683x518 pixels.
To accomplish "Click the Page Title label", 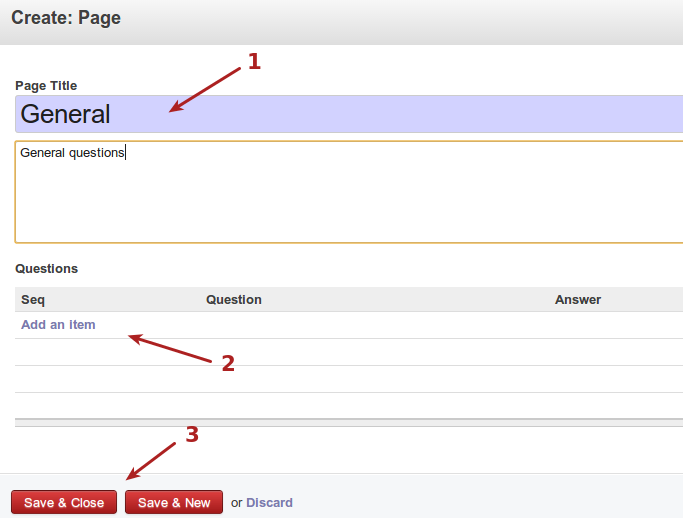I will [46, 86].
